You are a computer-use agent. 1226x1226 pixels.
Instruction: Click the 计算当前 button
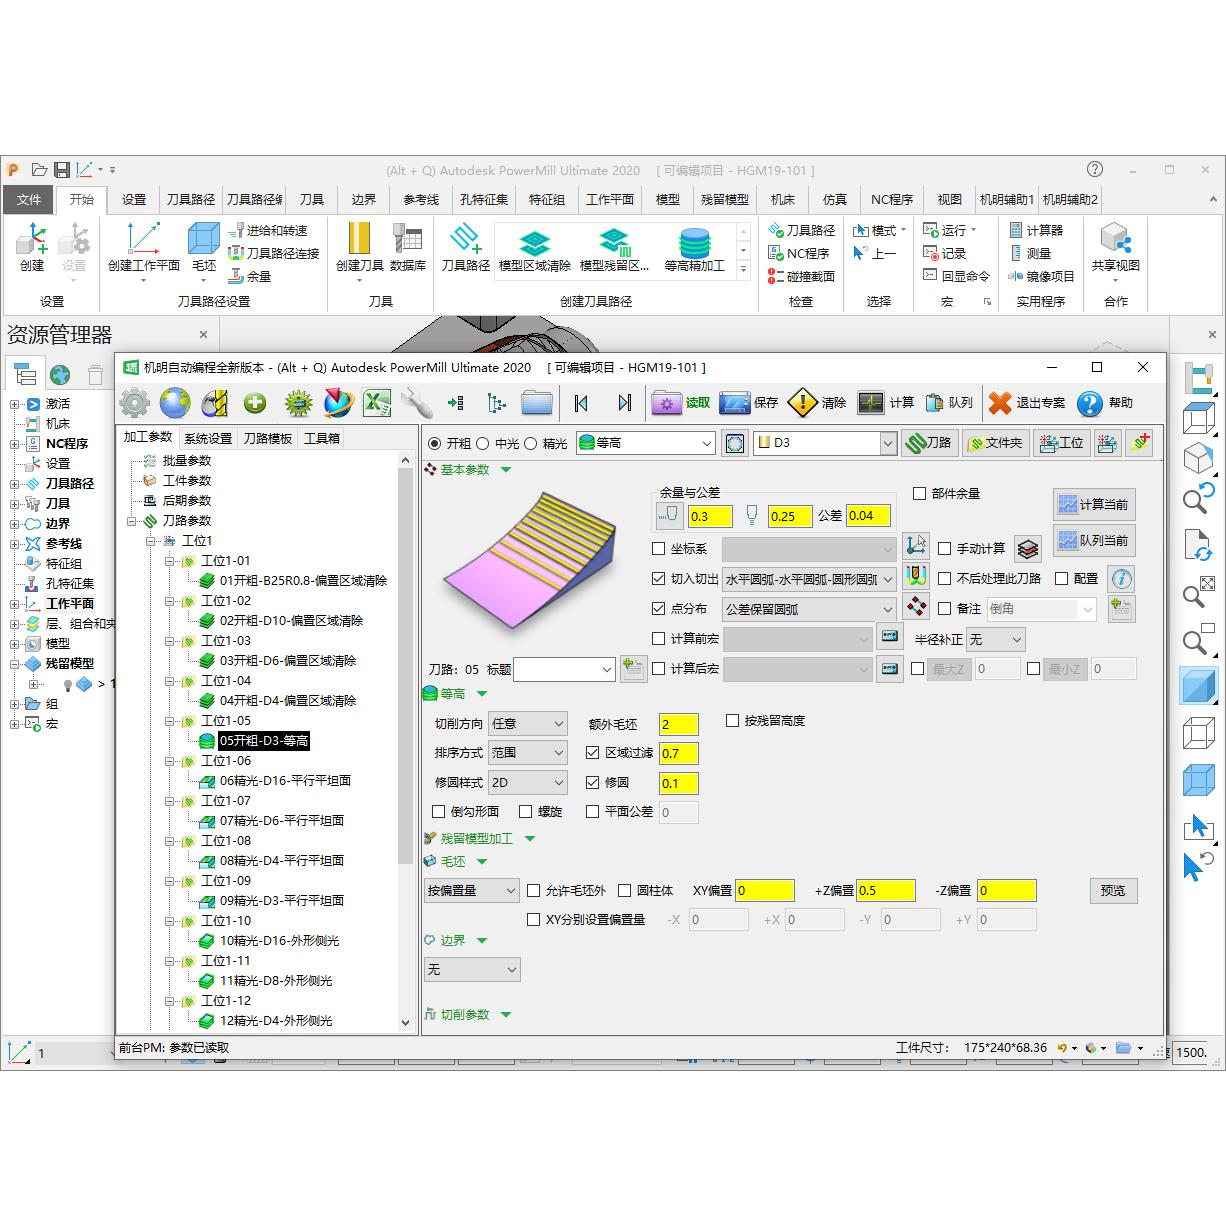pyautogui.click(x=1094, y=505)
